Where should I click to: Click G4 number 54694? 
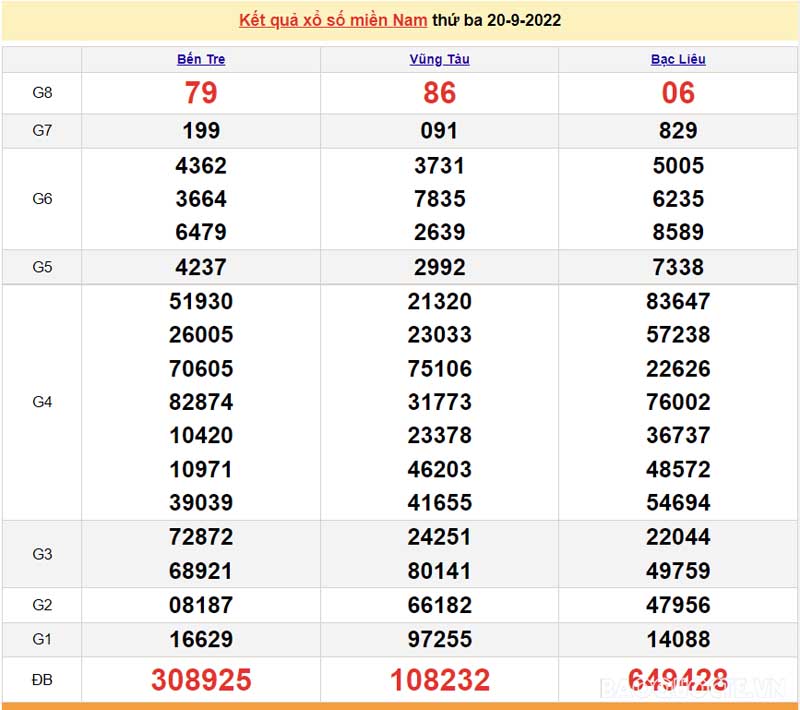[678, 502]
